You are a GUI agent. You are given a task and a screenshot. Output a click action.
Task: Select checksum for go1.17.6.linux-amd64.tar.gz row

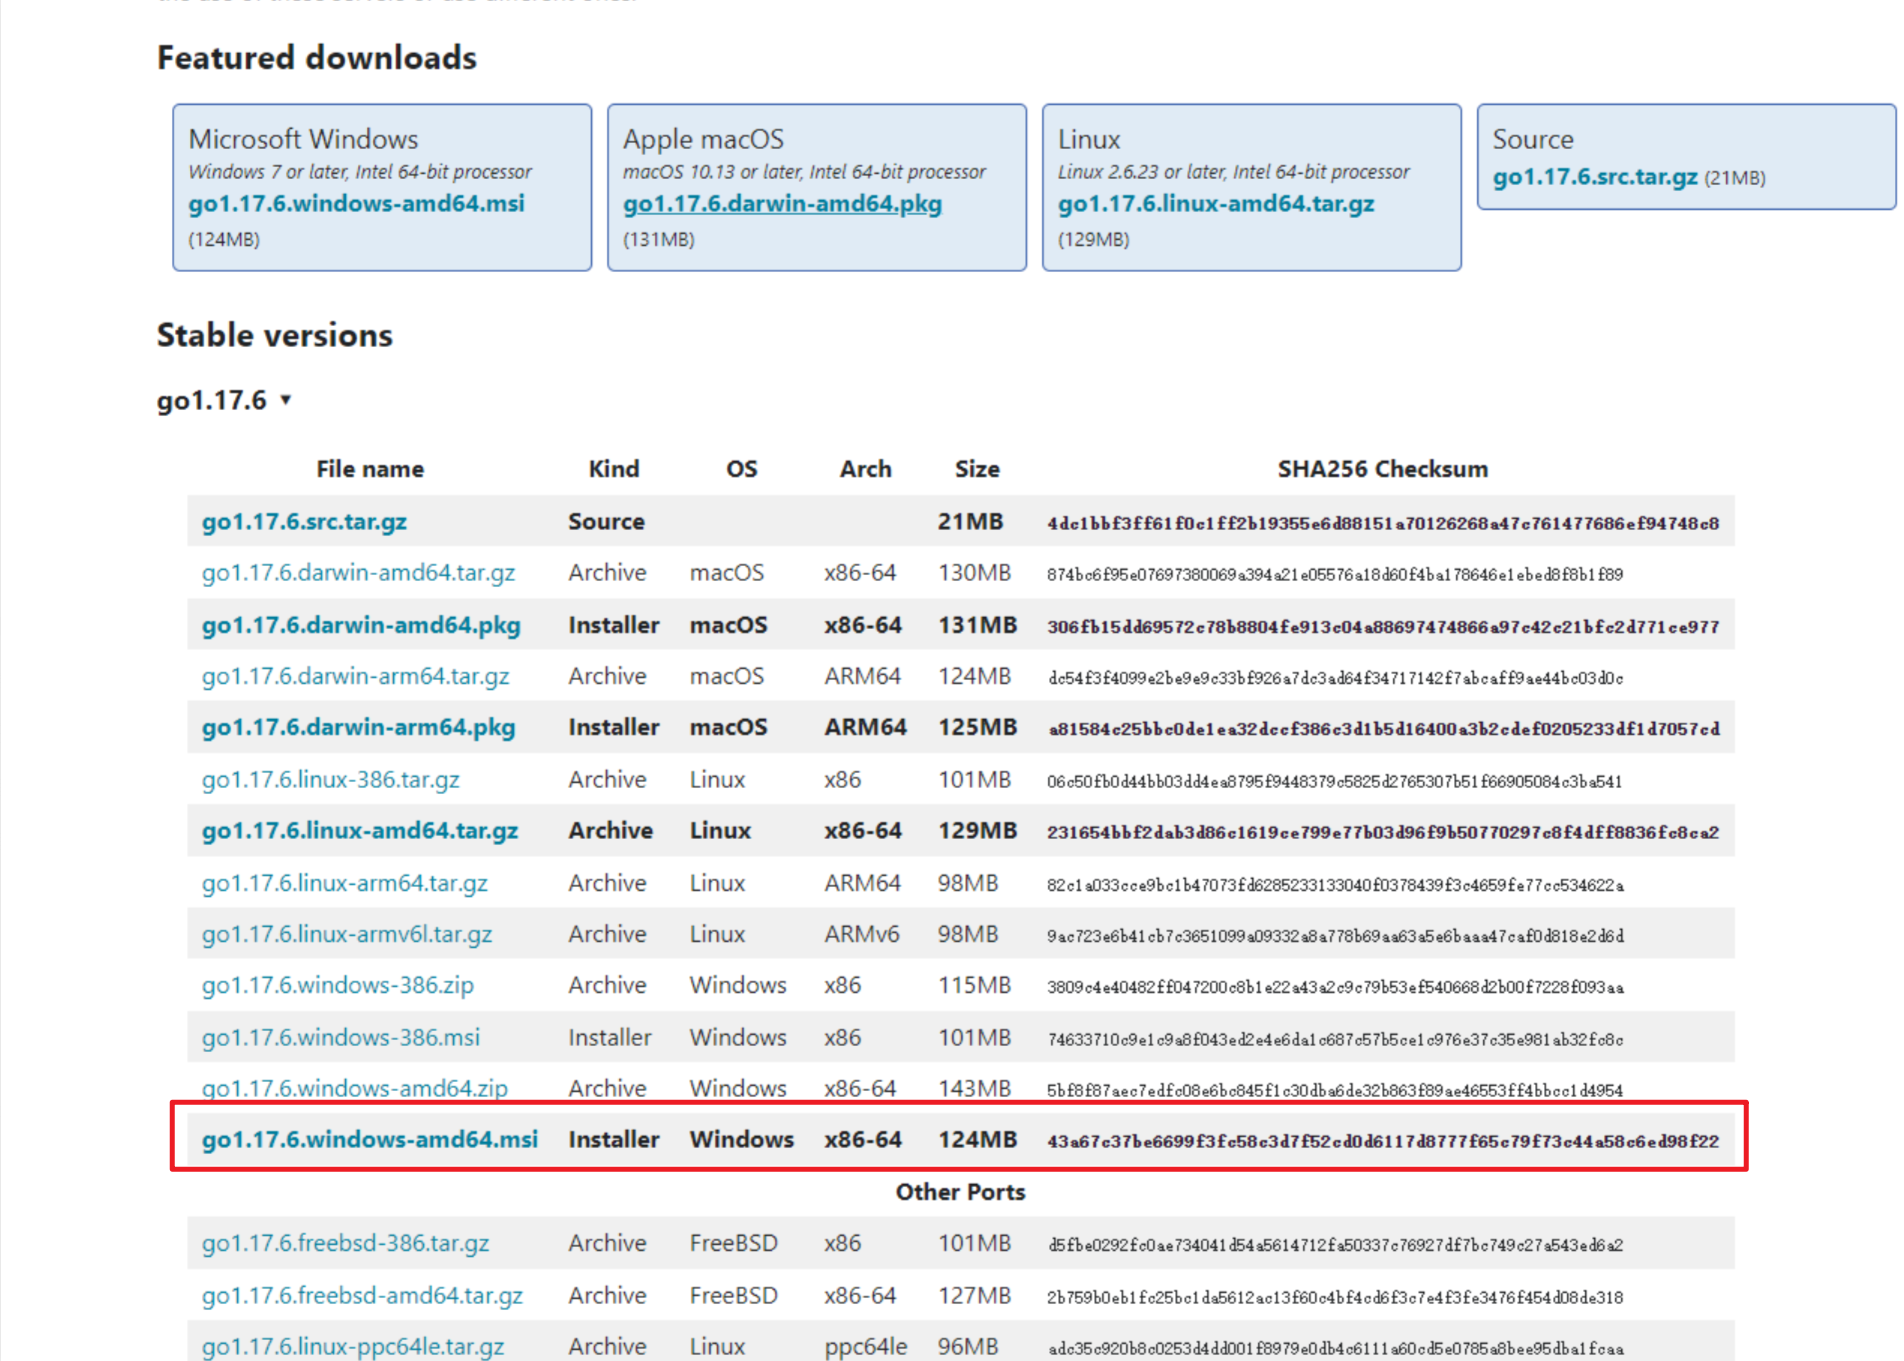1383,832
